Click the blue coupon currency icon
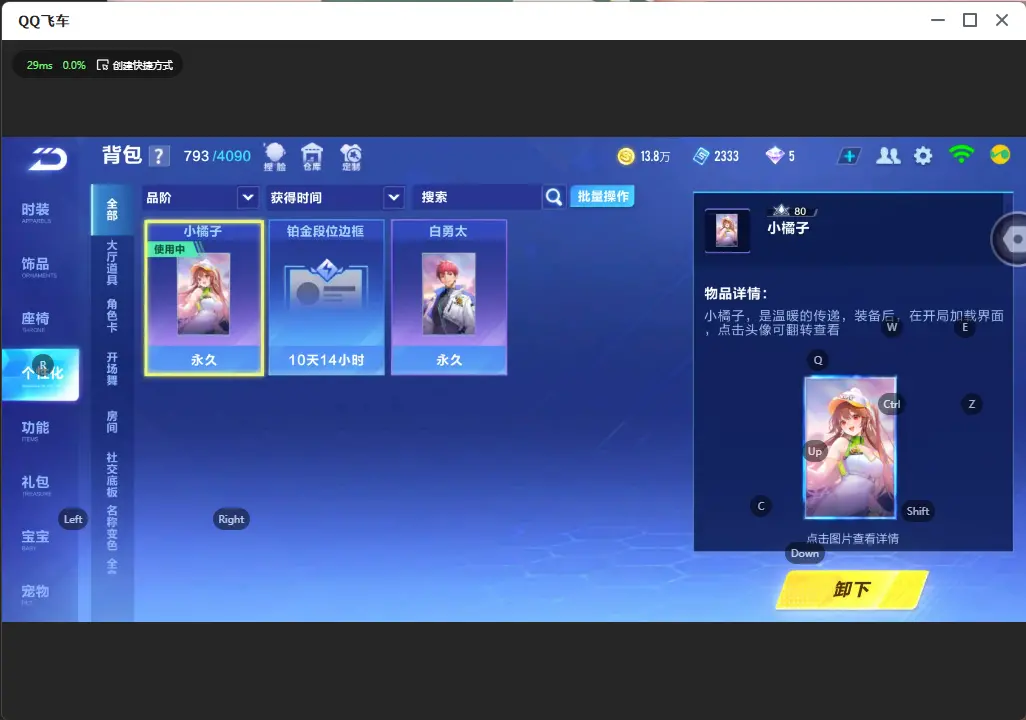1026x720 pixels. click(701, 156)
